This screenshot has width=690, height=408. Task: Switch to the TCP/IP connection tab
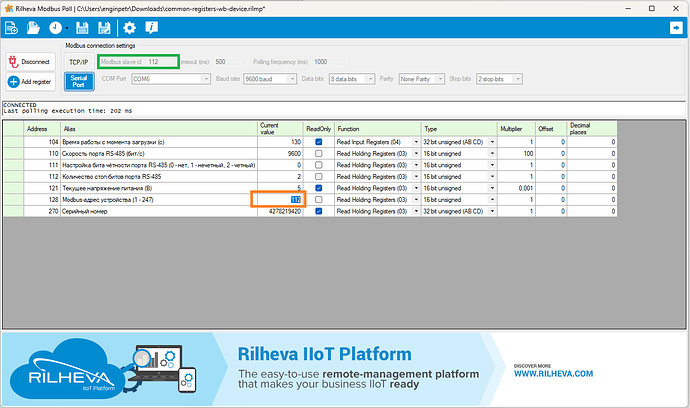click(79, 61)
